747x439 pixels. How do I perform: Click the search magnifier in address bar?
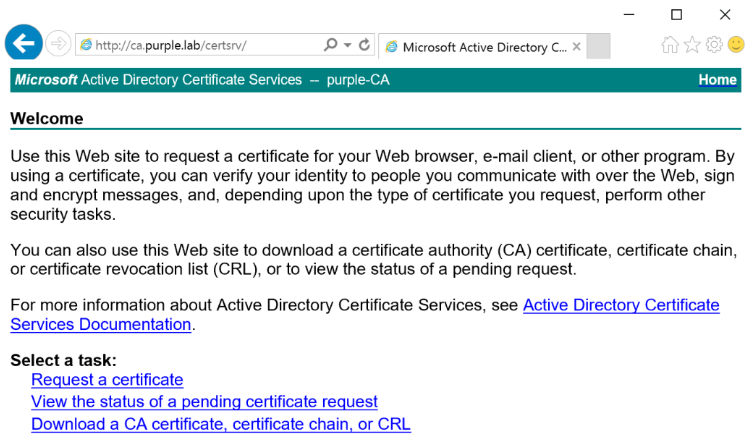[x=330, y=45]
